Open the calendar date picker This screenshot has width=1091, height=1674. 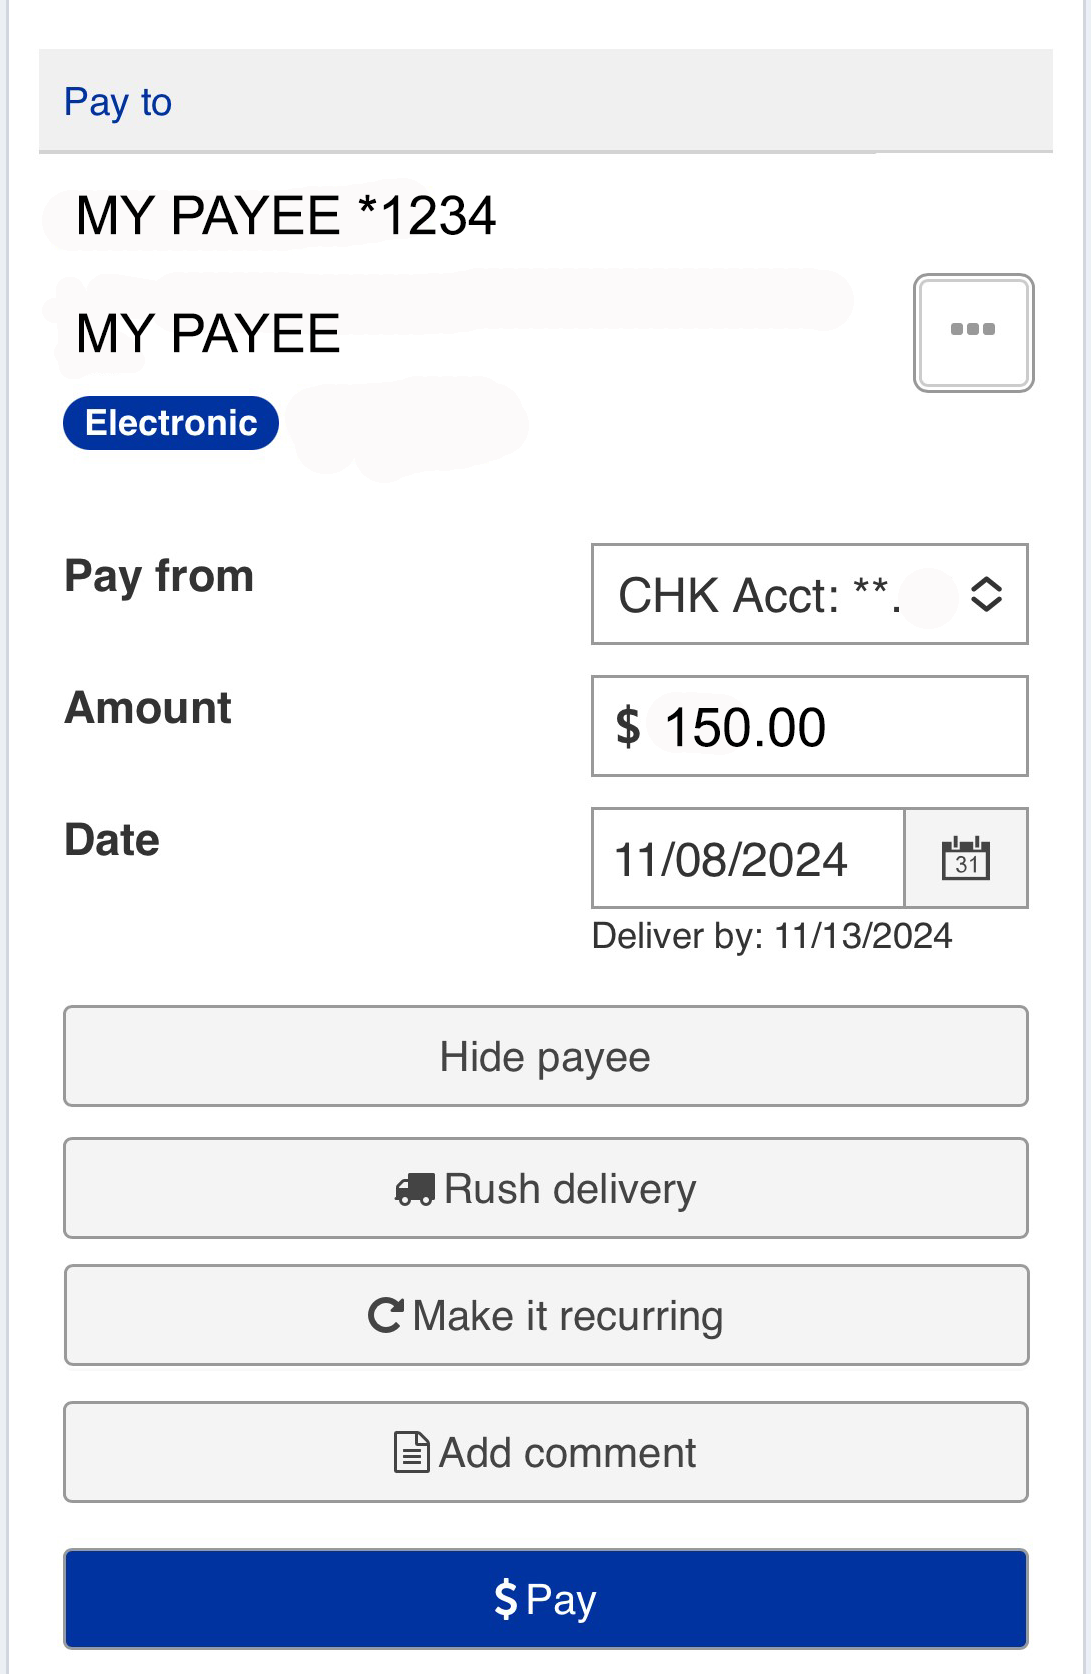pyautogui.click(x=966, y=858)
